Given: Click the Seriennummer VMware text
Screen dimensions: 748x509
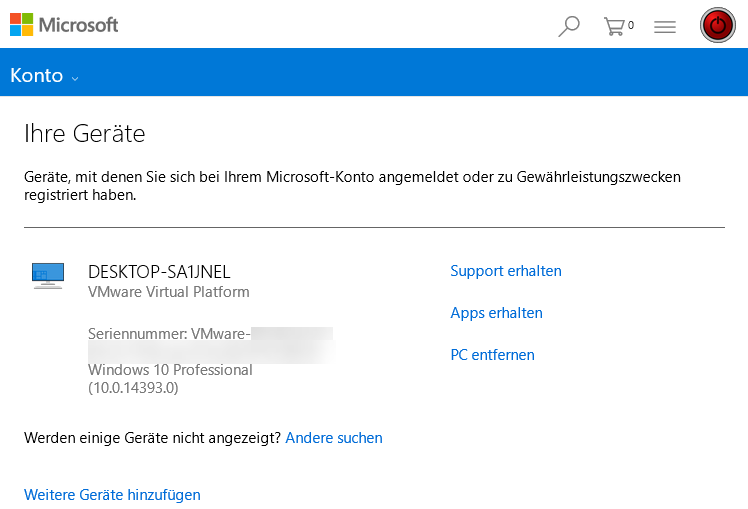Looking at the screenshot, I should pyautogui.click(x=168, y=333).
